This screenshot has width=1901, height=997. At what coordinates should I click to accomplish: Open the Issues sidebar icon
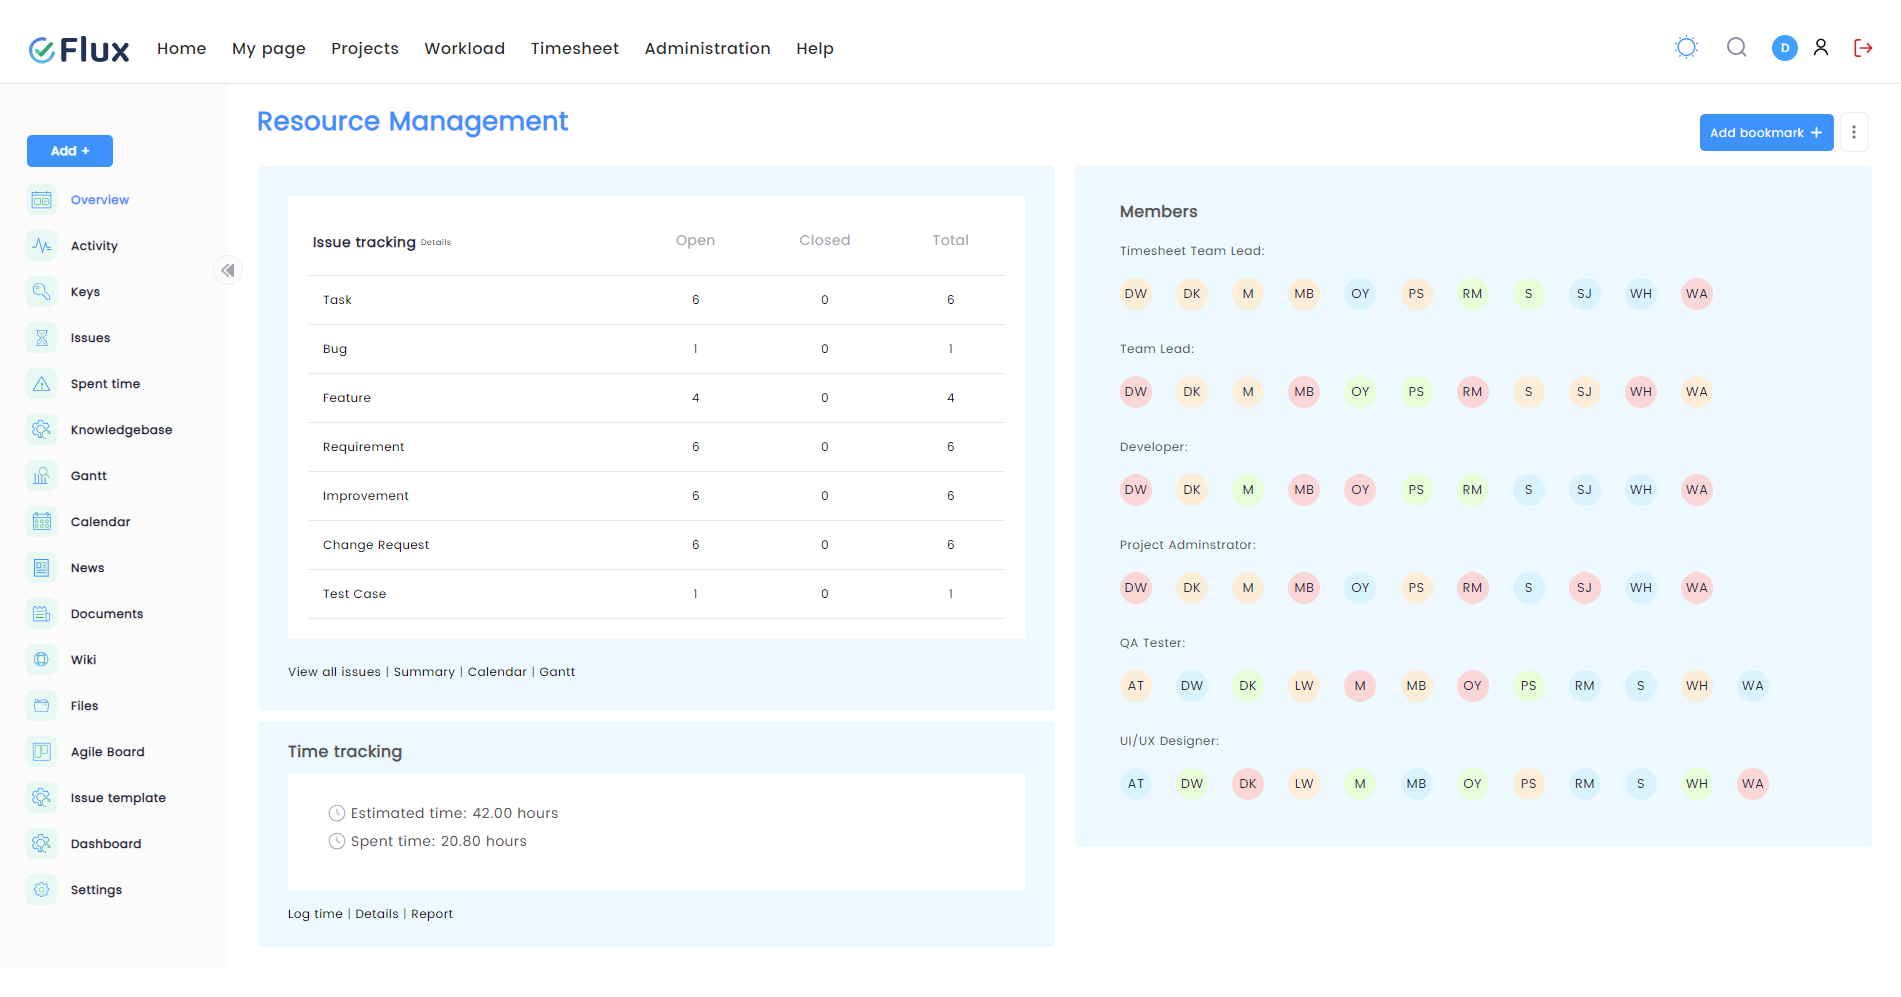[41, 337]
